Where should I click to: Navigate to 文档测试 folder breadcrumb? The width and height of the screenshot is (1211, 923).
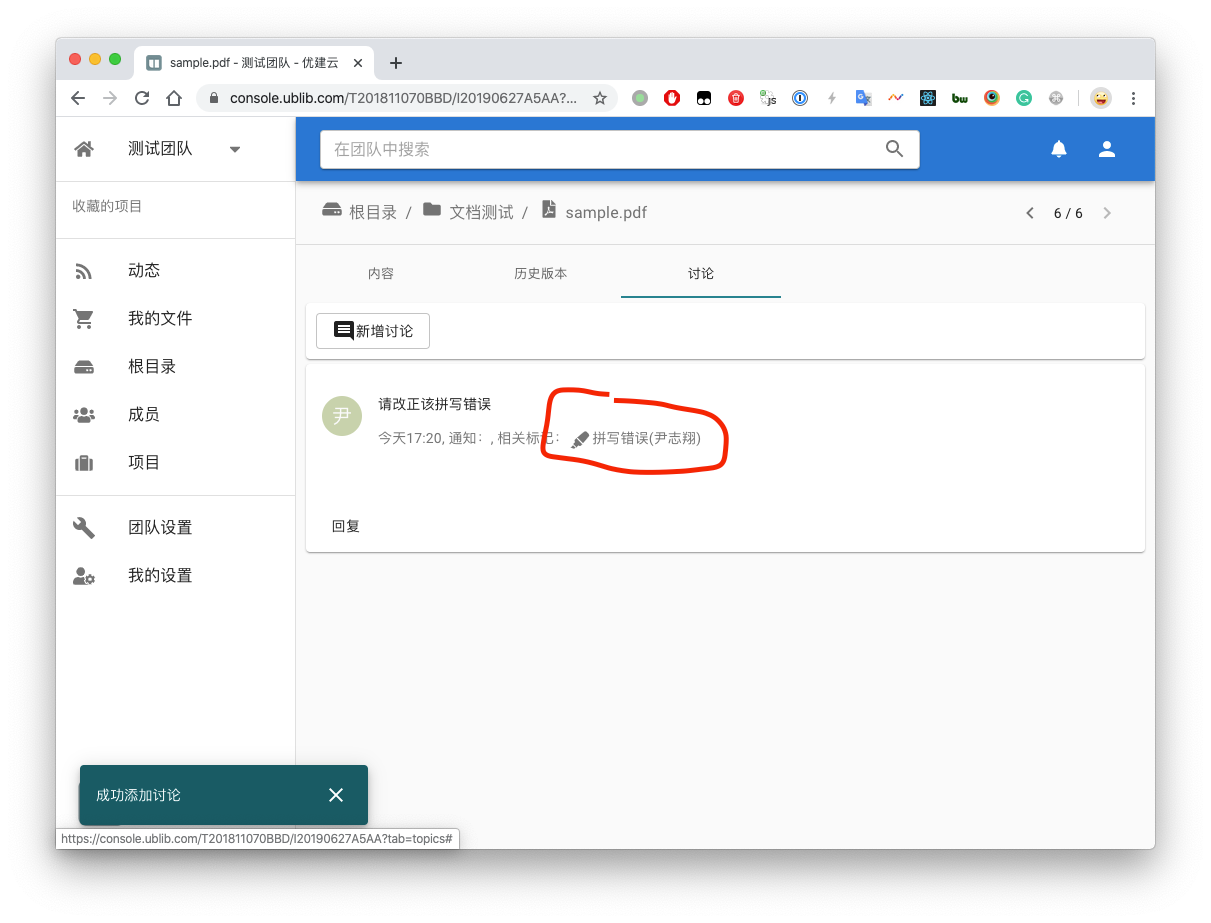[480, 212]
